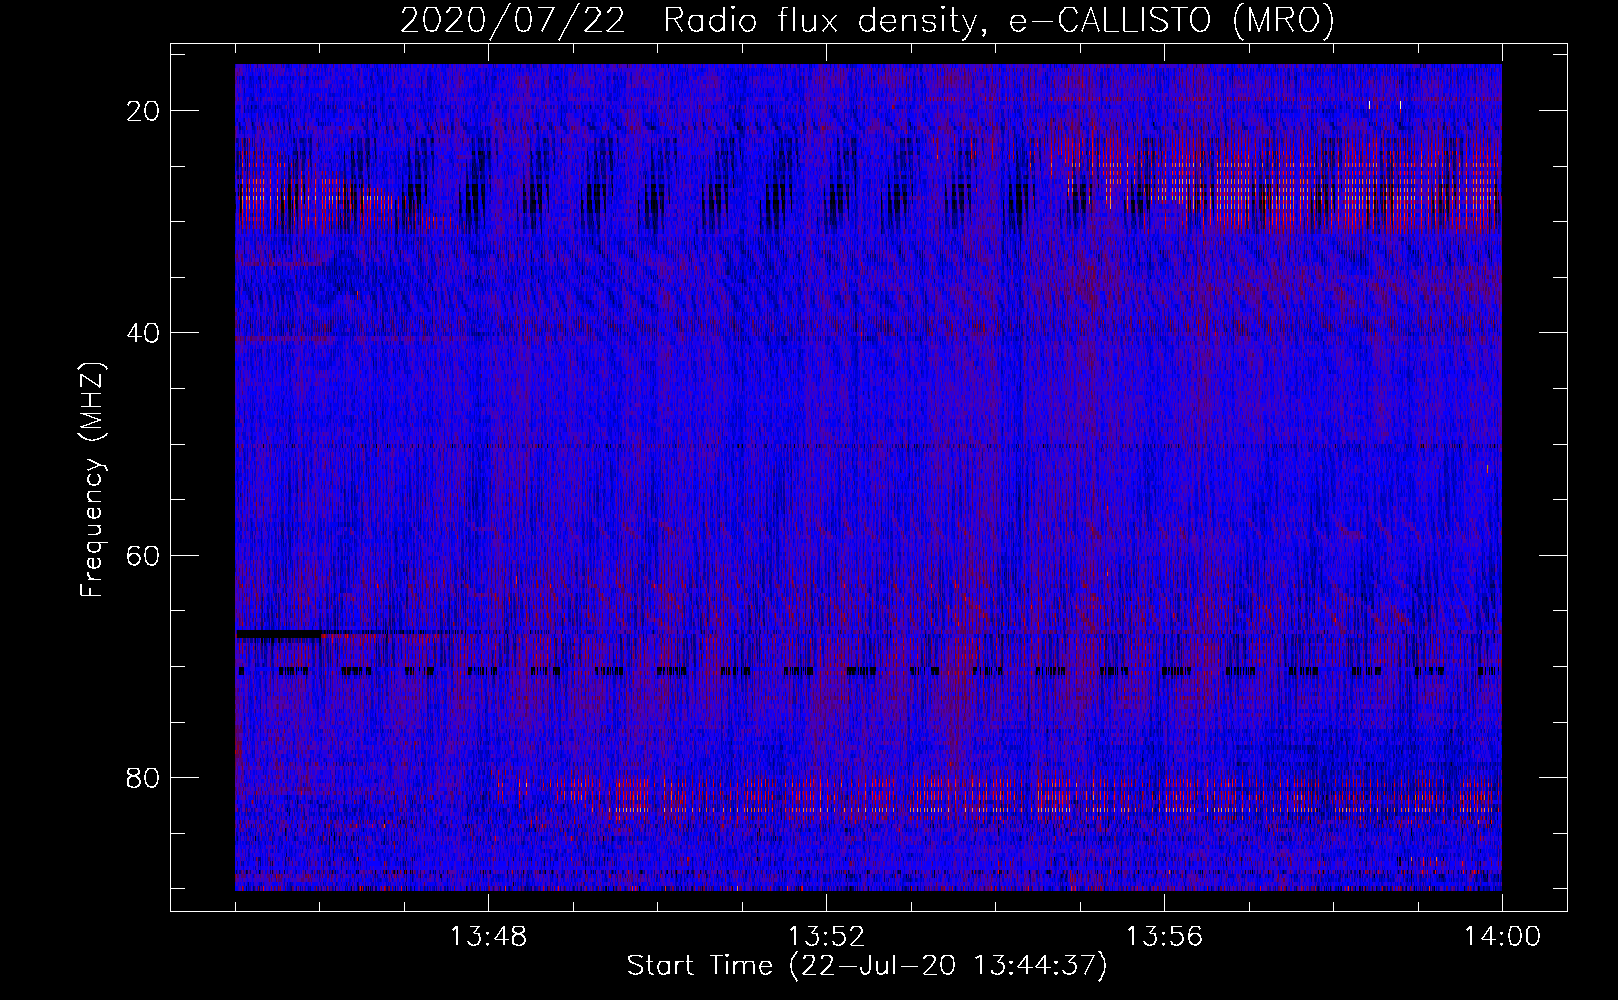The image size is (1618, 1000).
Task: Click the 80 MHz frequency tick label
Action: coord(143,778)
